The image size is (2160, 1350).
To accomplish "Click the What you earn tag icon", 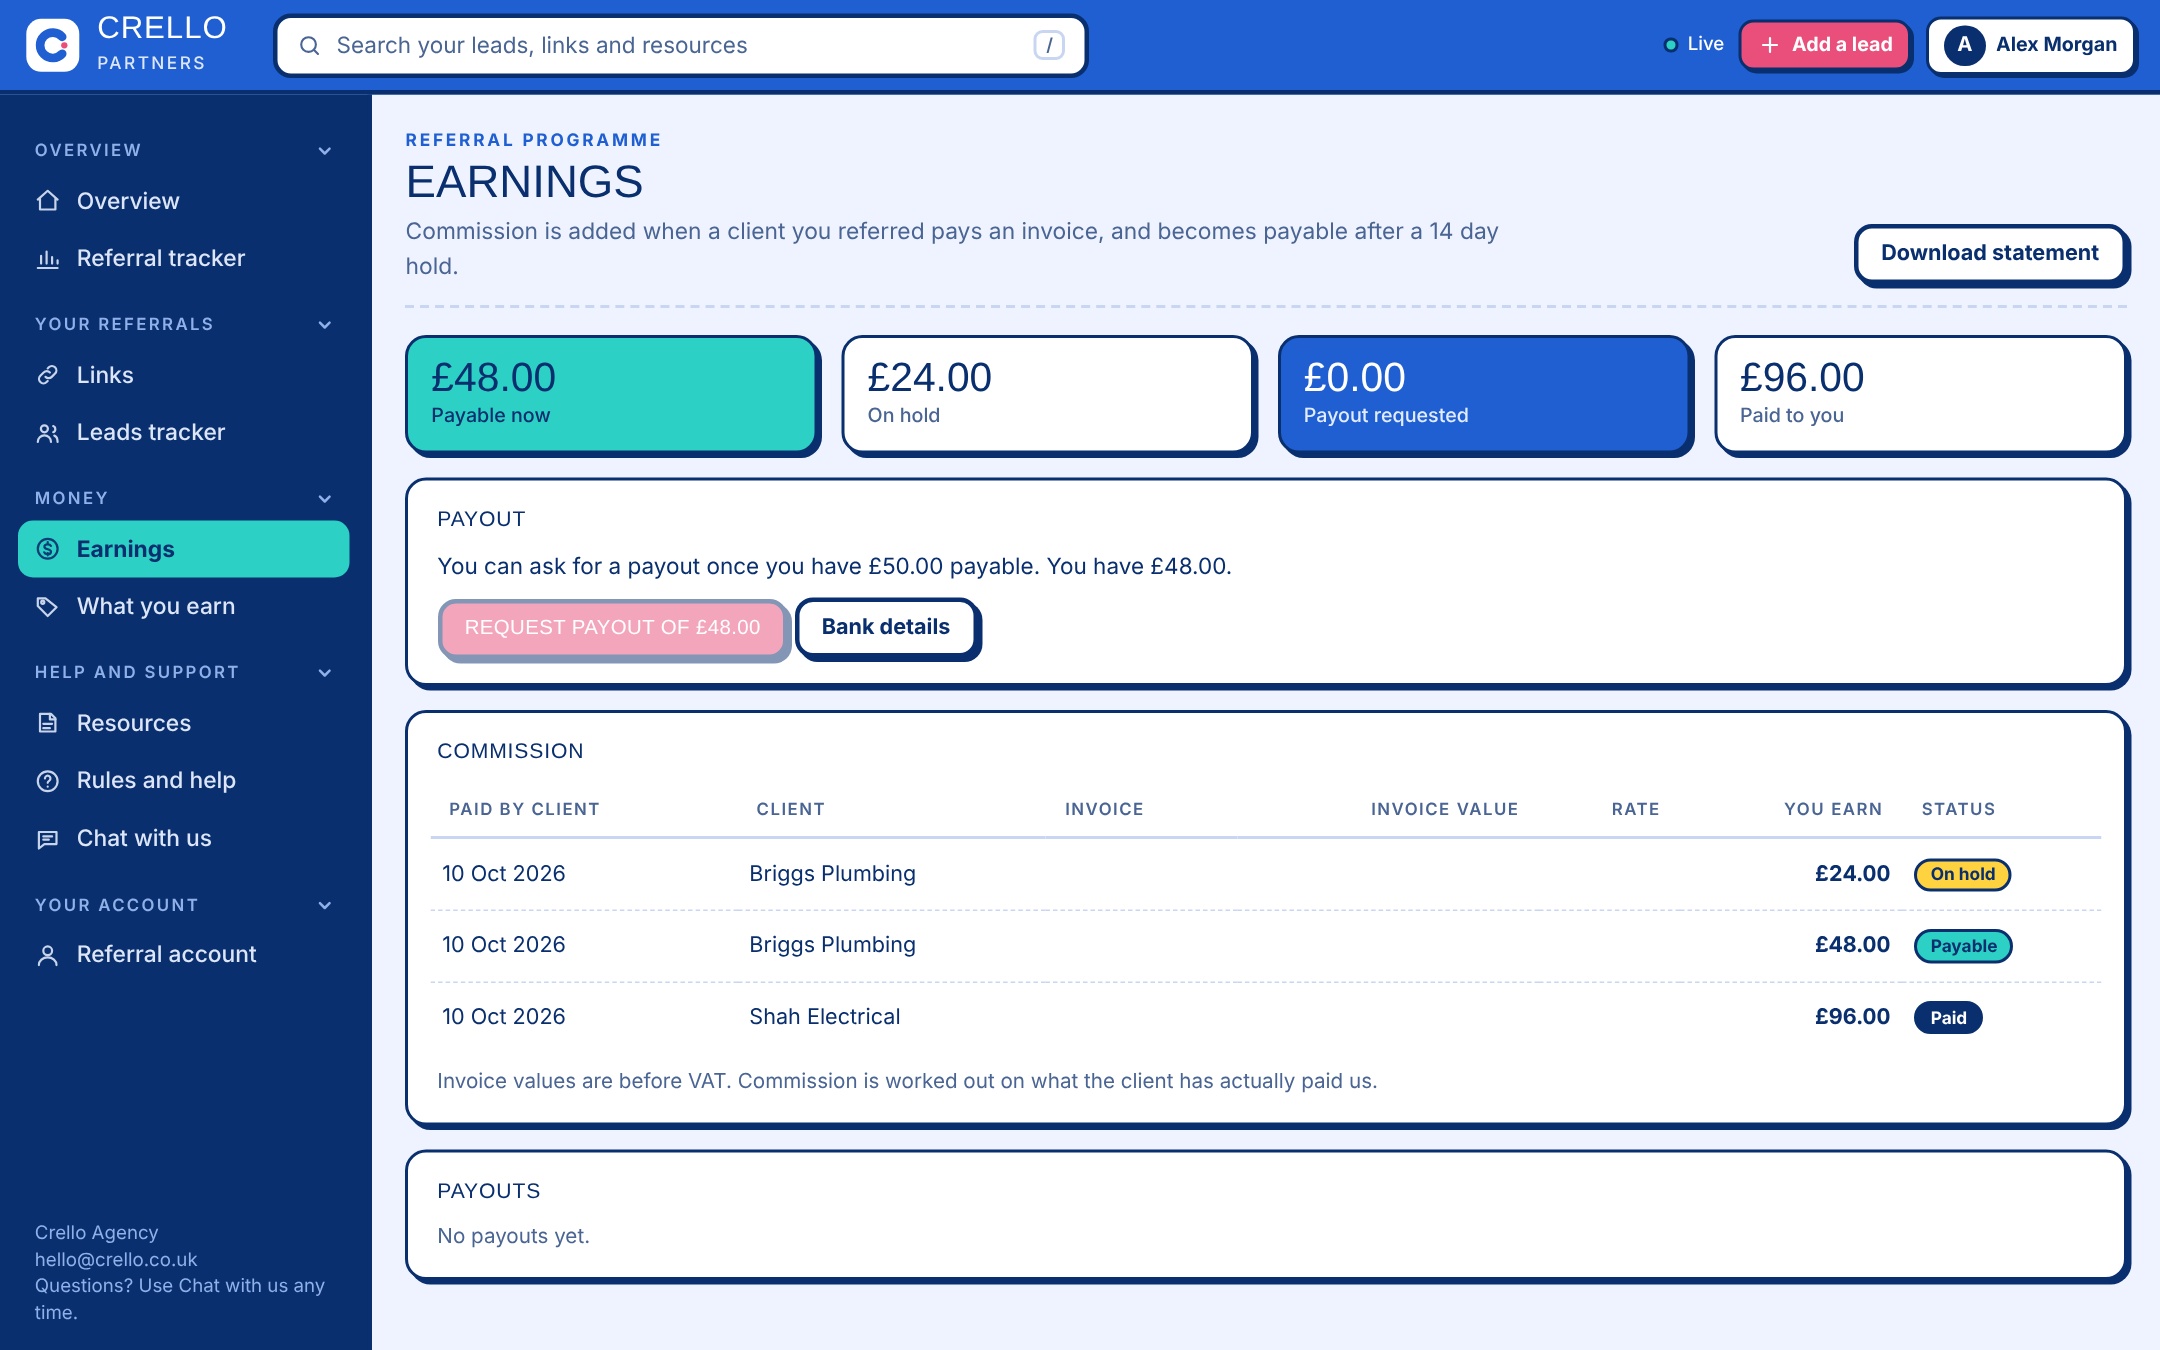I will coord(47,606).
